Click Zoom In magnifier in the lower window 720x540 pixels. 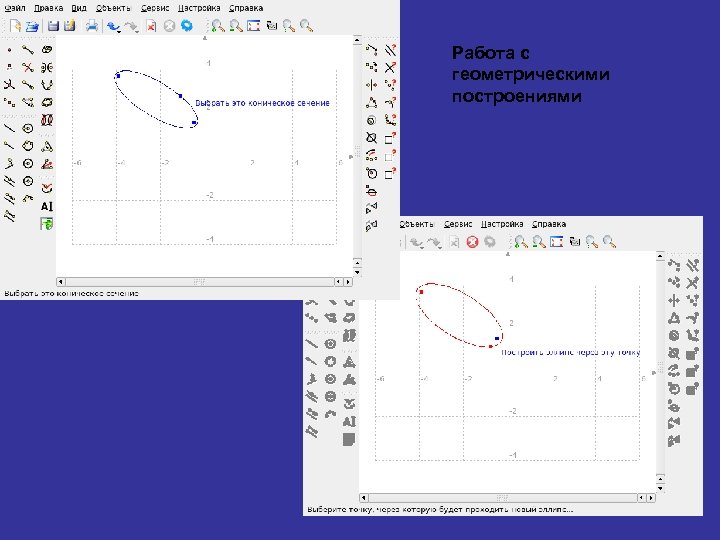[521, 242]
